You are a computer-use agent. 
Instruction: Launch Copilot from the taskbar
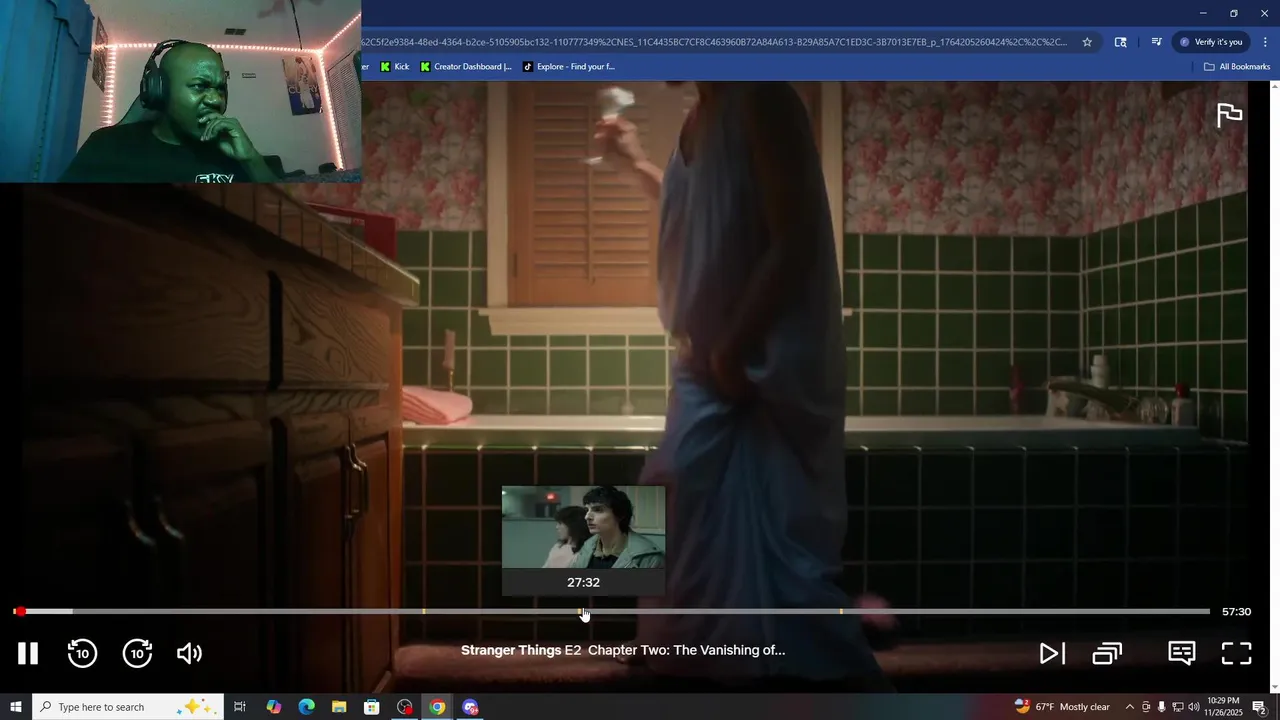click(x=274, y=707)
